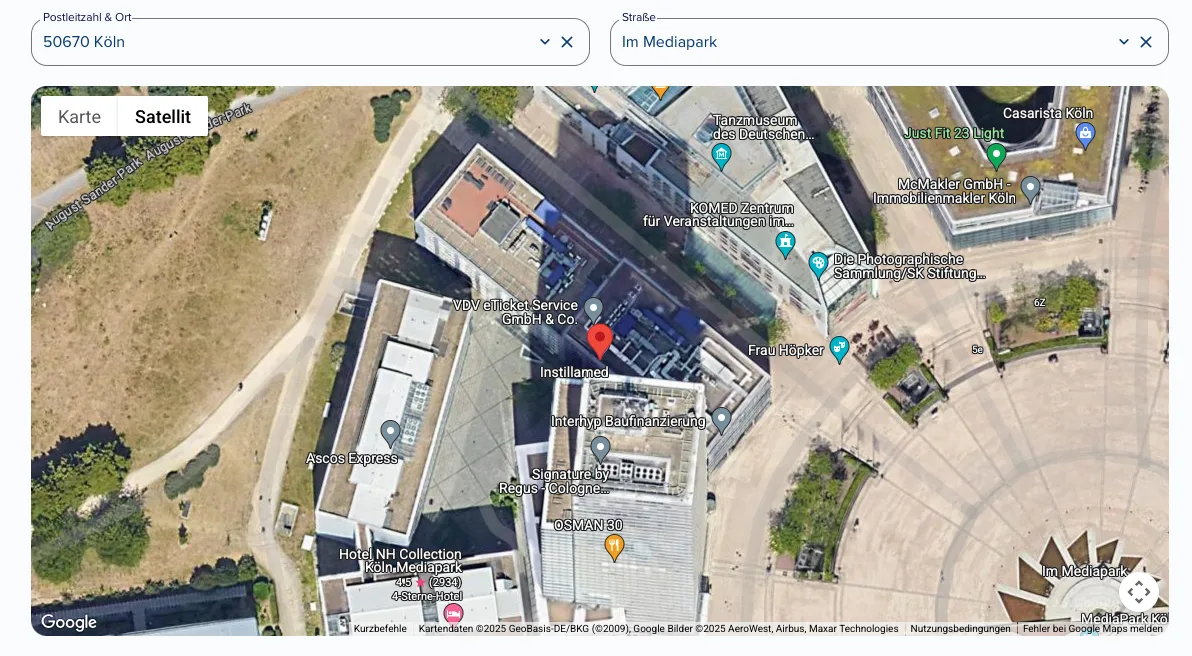Open Kurzbefehle keyboard shortcuts
Viewport: 1192px width, 656px height.
tap(380, 629)
